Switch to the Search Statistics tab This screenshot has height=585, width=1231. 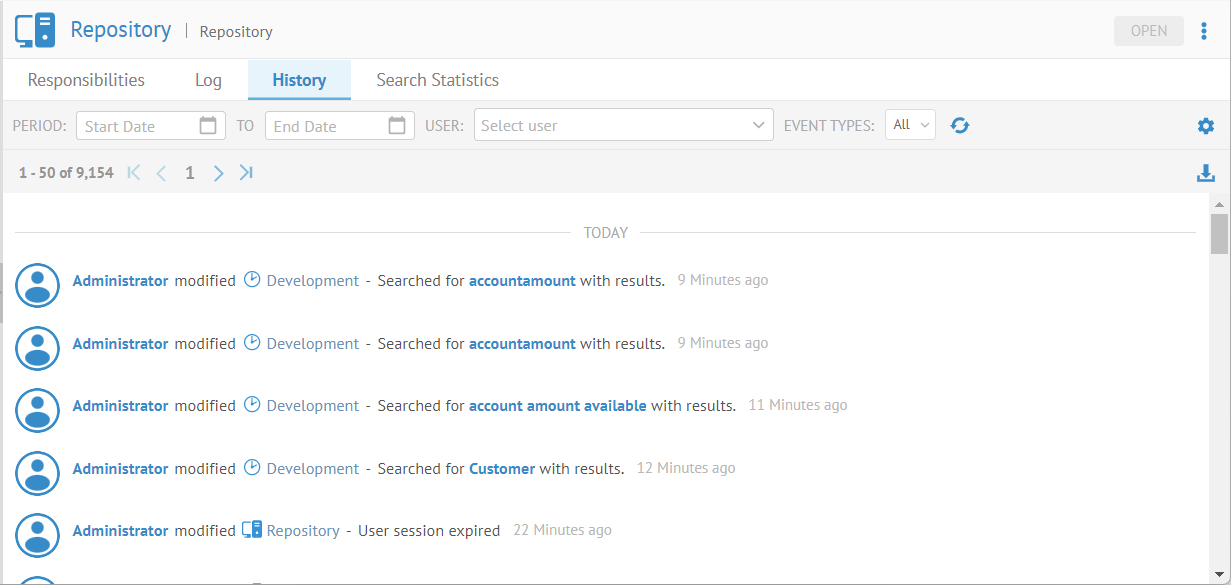[437, 80]
